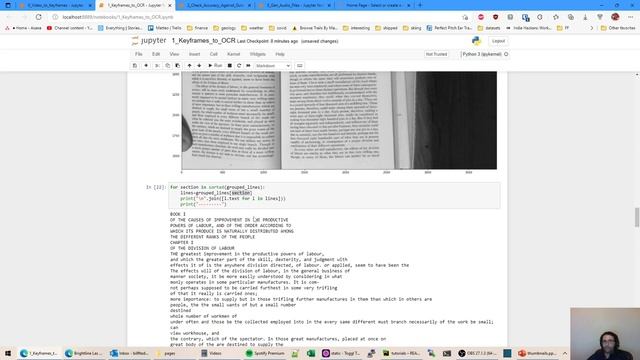Click the code cell In [22] editor
This screenshot has height=360, width=640.
pyautogui.click(x=334, y=196)
